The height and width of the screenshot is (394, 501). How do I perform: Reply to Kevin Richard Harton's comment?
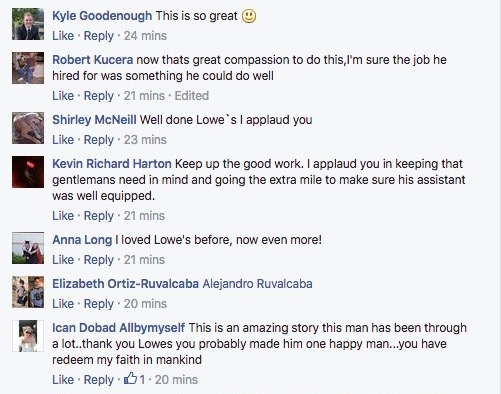click(x=99, y=216)
